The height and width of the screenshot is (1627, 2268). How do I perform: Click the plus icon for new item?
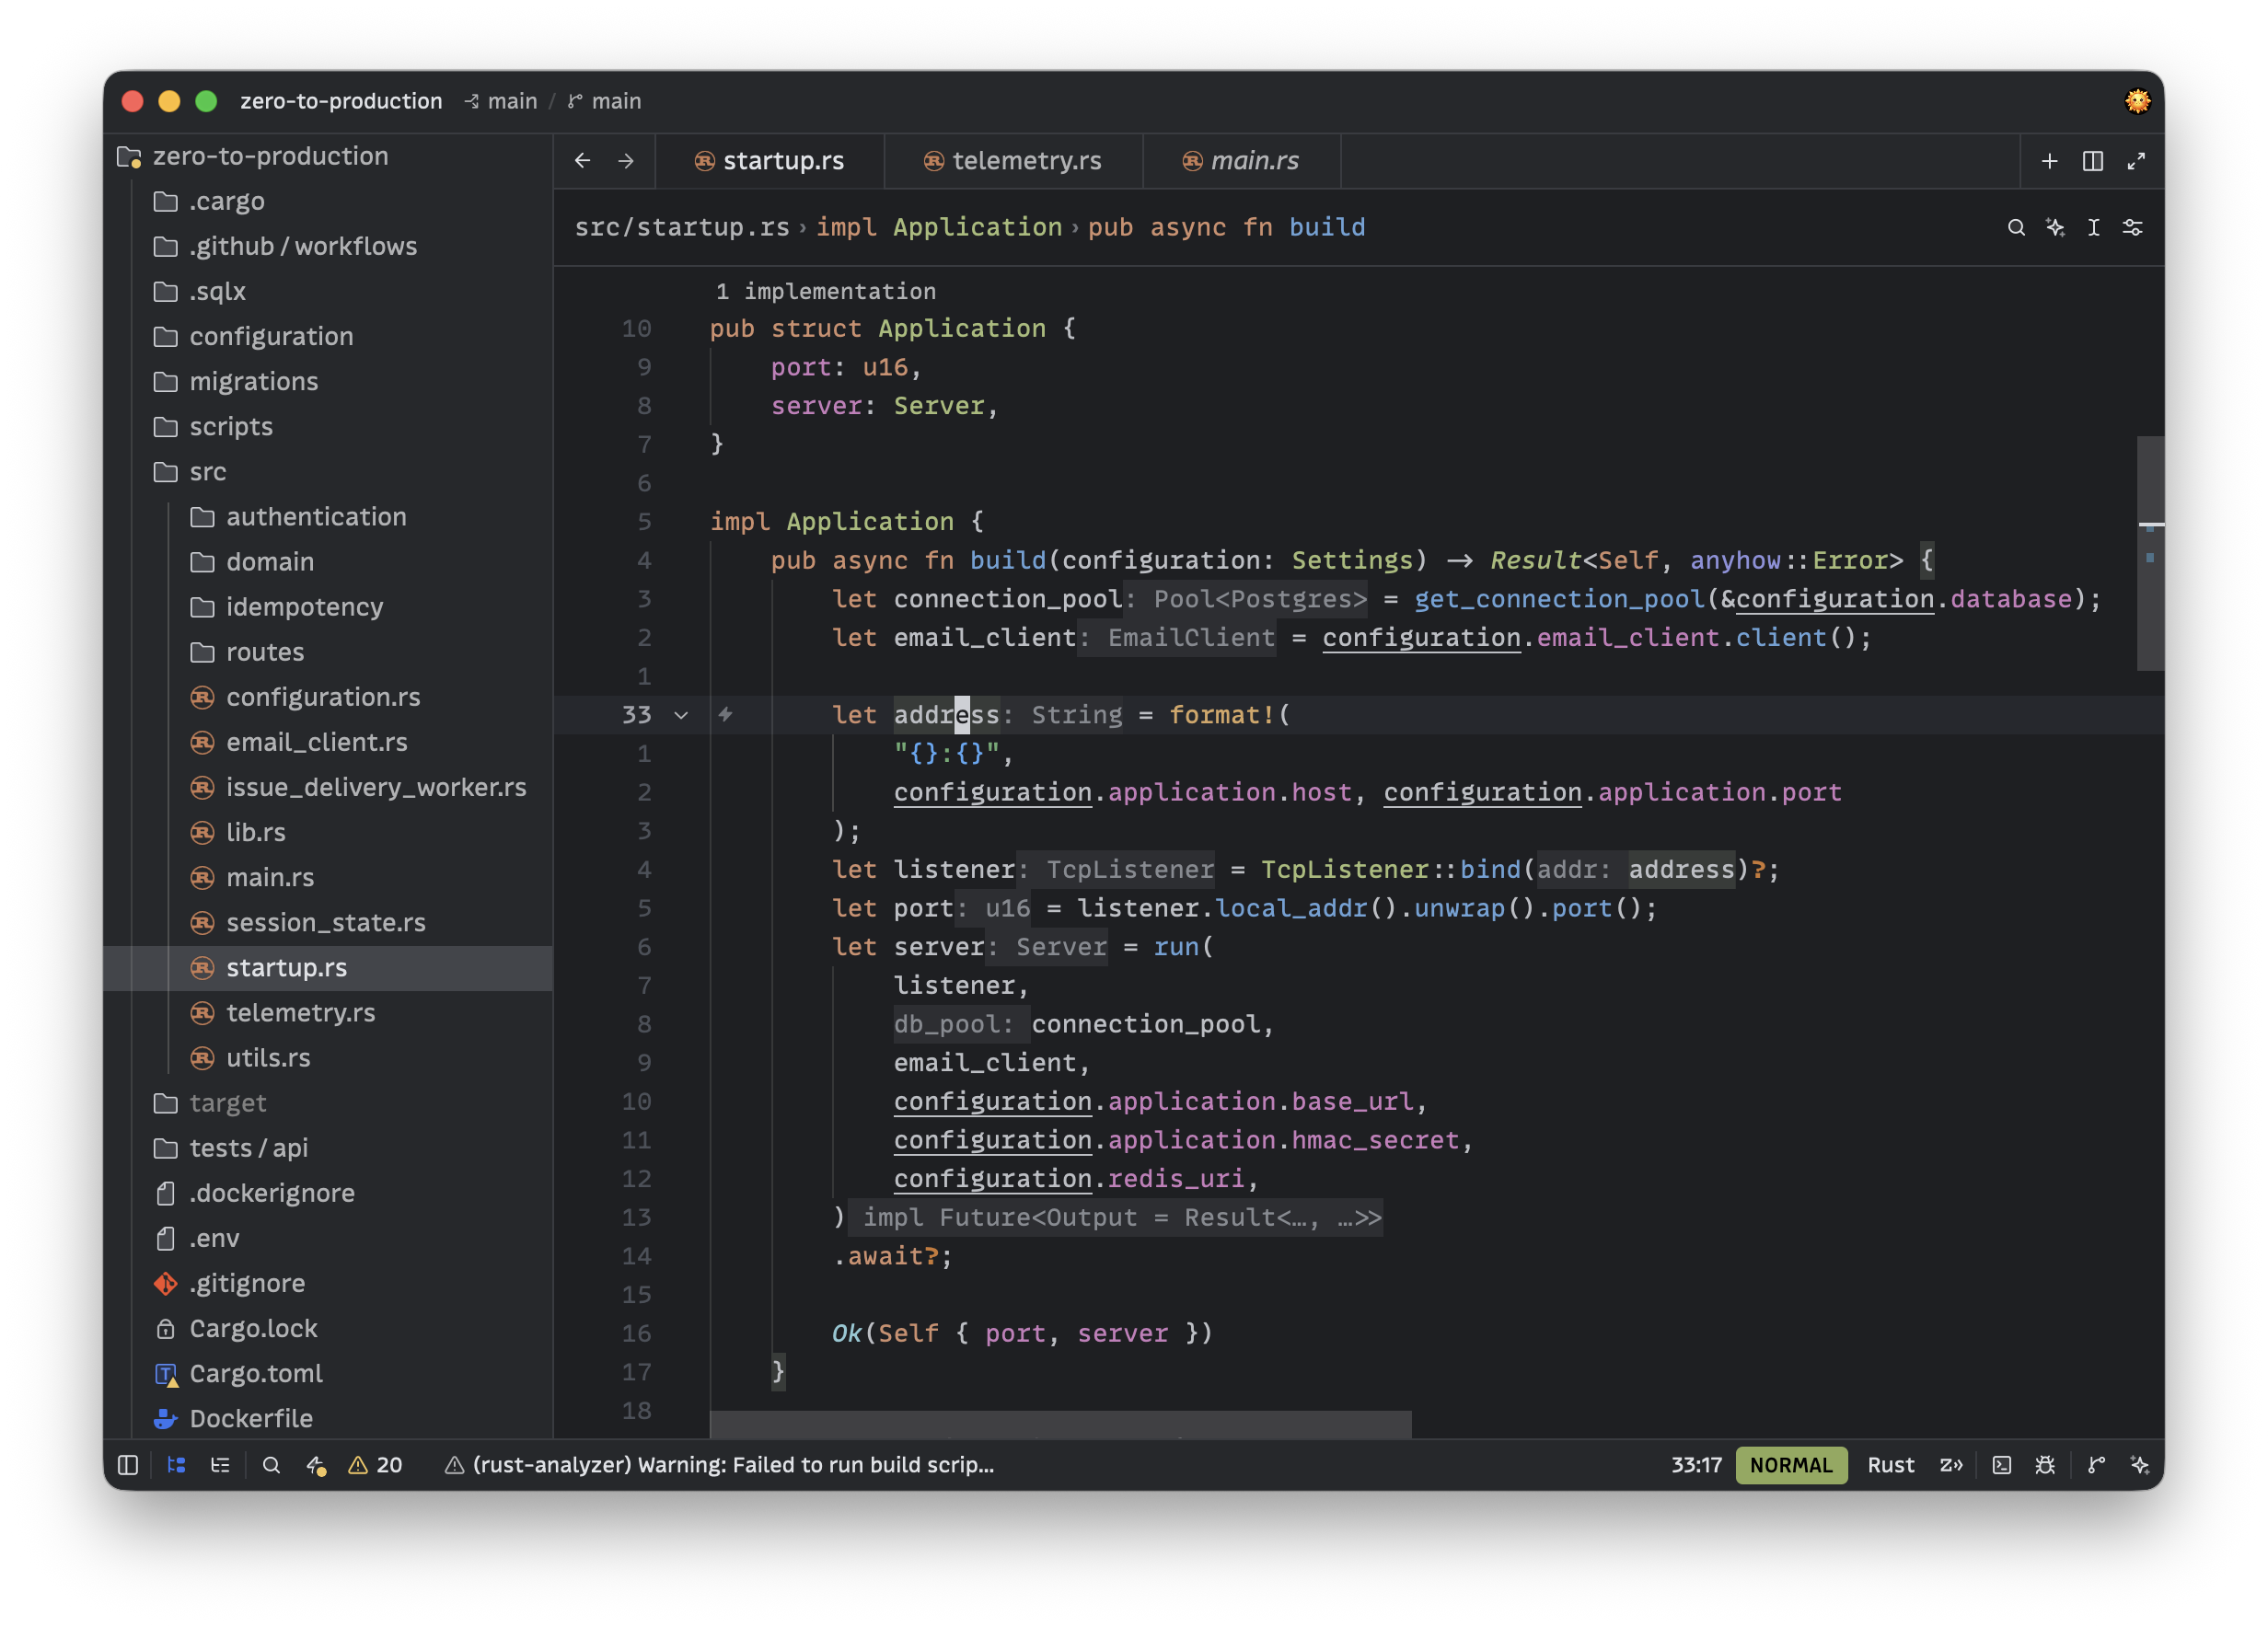point(2049,161)
